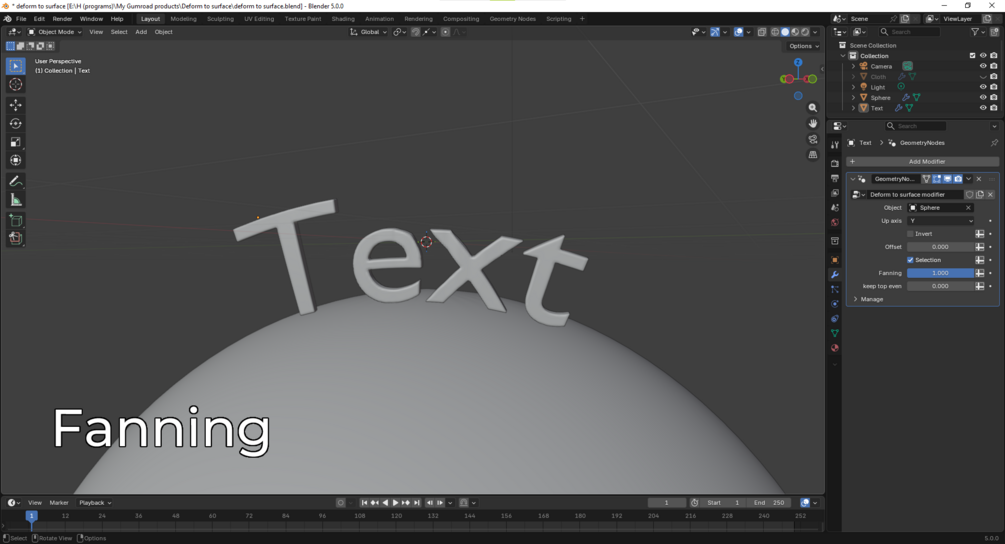This screenshot has width=1005, height=544.
Task: Click the viewport zoom magnifier icon
Action: click(x=813, y=108)
